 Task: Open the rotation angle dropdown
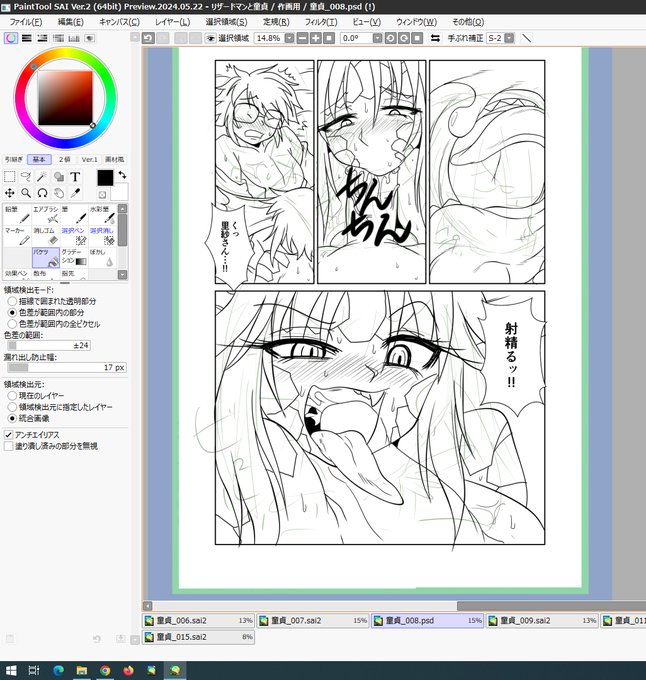pyautogui.click(x=377, y=38)
